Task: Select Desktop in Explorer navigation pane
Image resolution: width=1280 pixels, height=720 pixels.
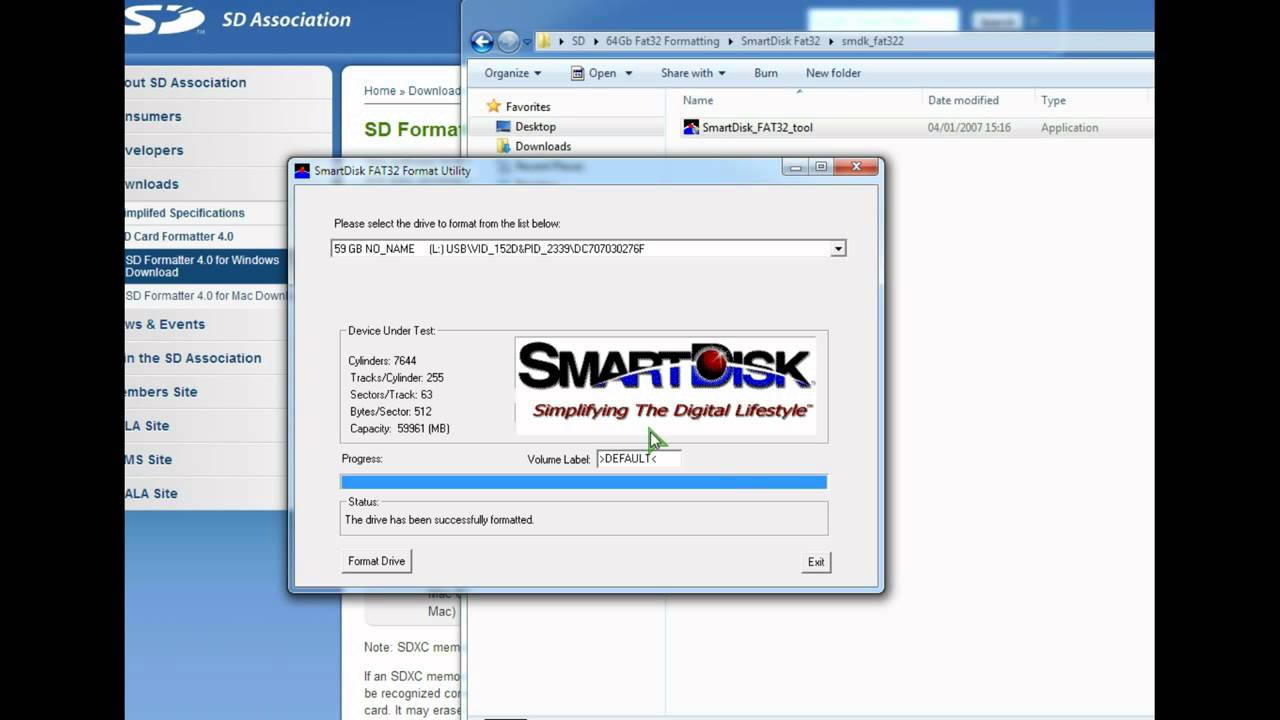Action: 535,127
